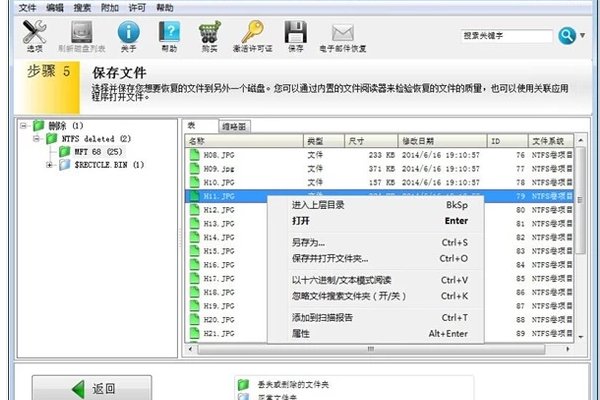
Task: Sort by the 文件系统 column header
Action: pos(551,141)
